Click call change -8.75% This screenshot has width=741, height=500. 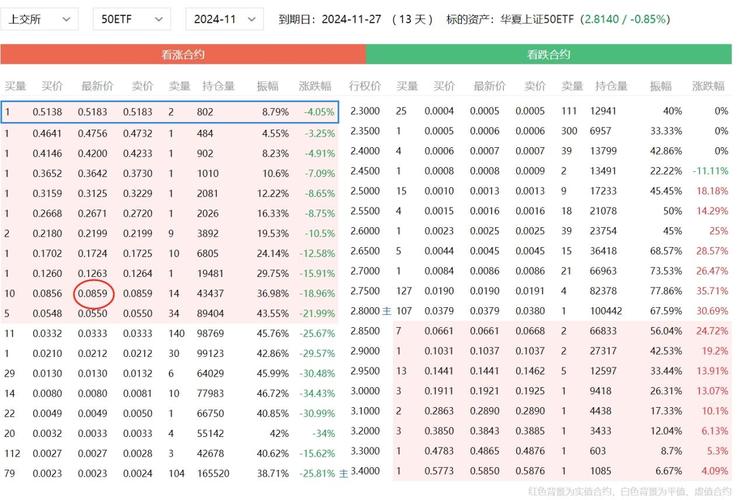pos(320,214)
